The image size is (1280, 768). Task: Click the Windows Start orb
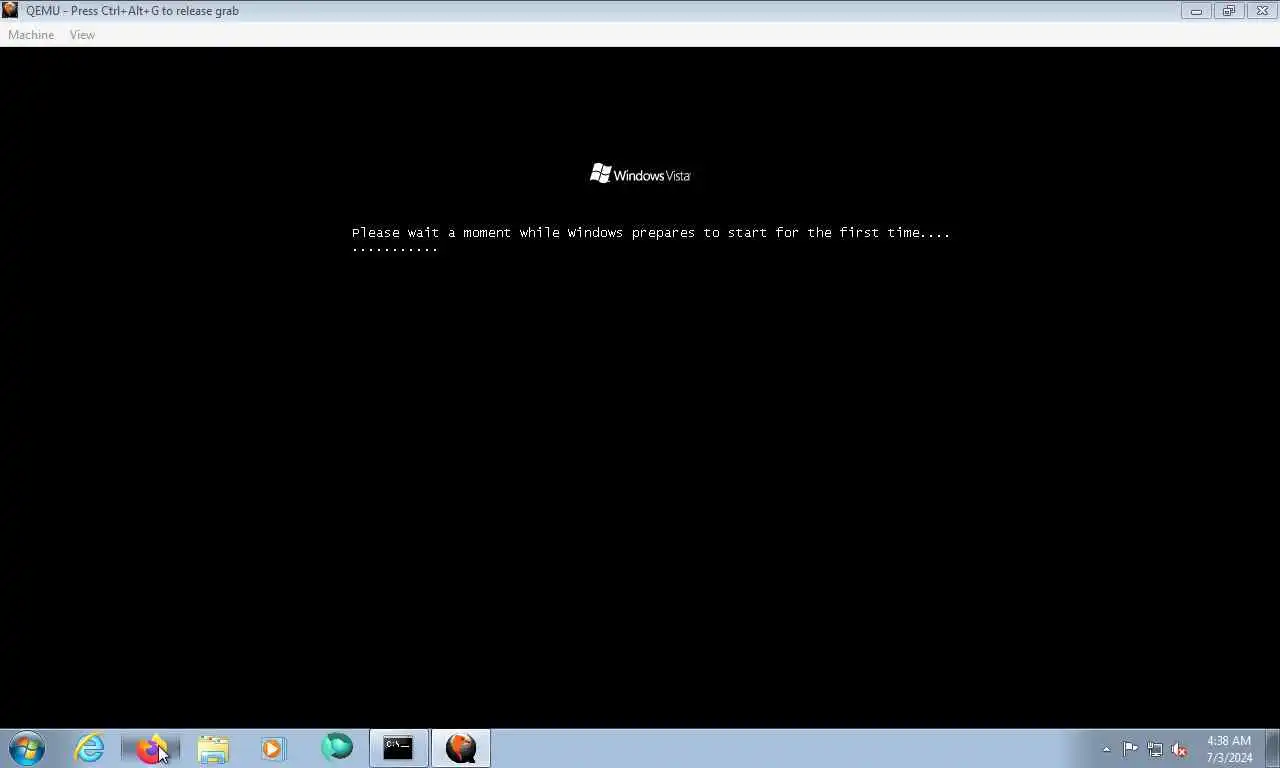[x=27, y=748]
